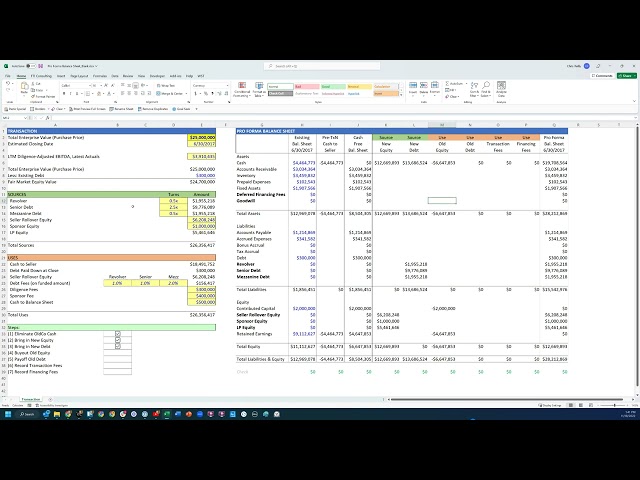Image resolution: width=640 pixels, height=480 pixels.
Task: Collapse the ribbon with the chevron
Action: [634, 101]
